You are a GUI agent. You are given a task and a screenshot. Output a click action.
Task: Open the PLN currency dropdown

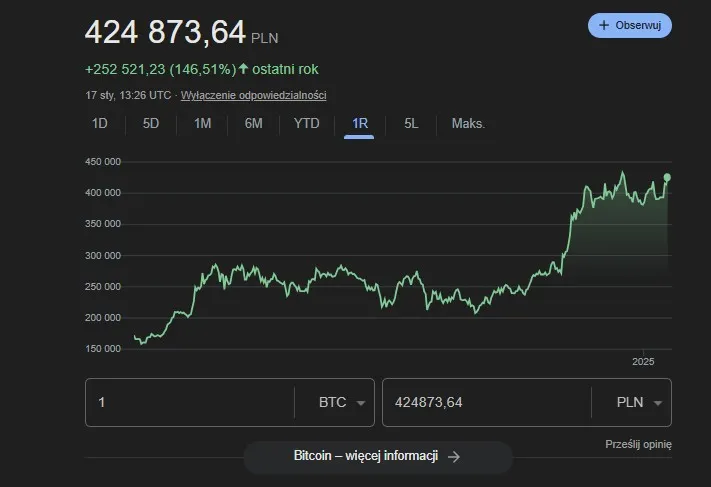coord(640,403)
